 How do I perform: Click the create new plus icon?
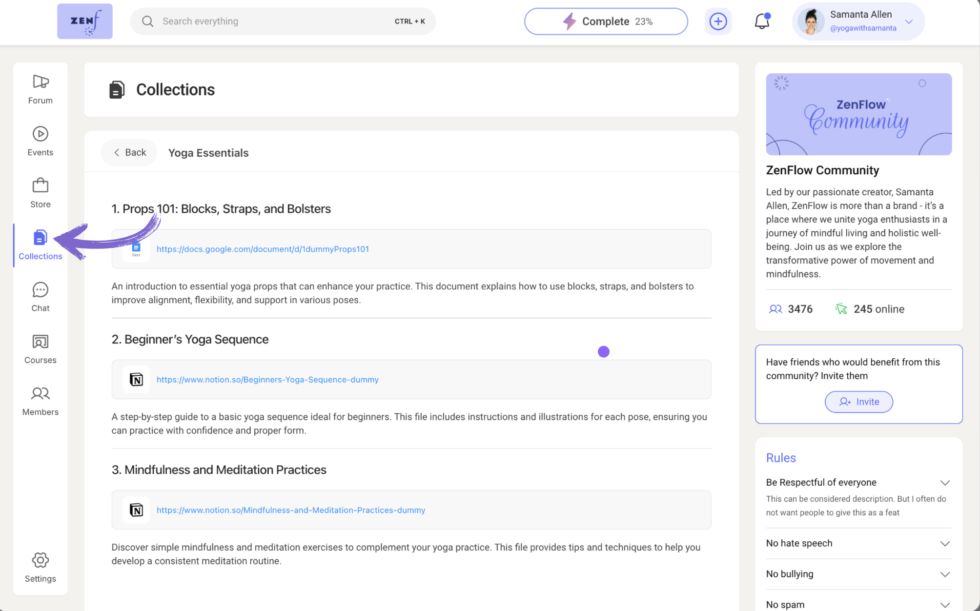[x=718, y=20]
